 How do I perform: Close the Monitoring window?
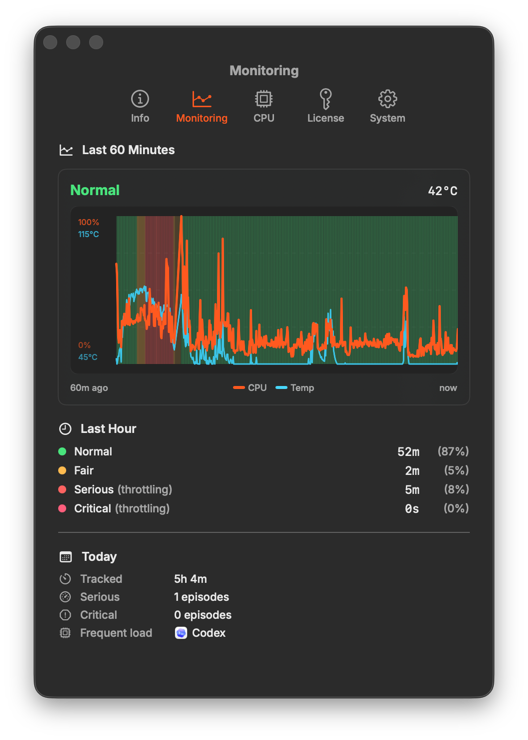pyautogui.click(x=50, y=42)
